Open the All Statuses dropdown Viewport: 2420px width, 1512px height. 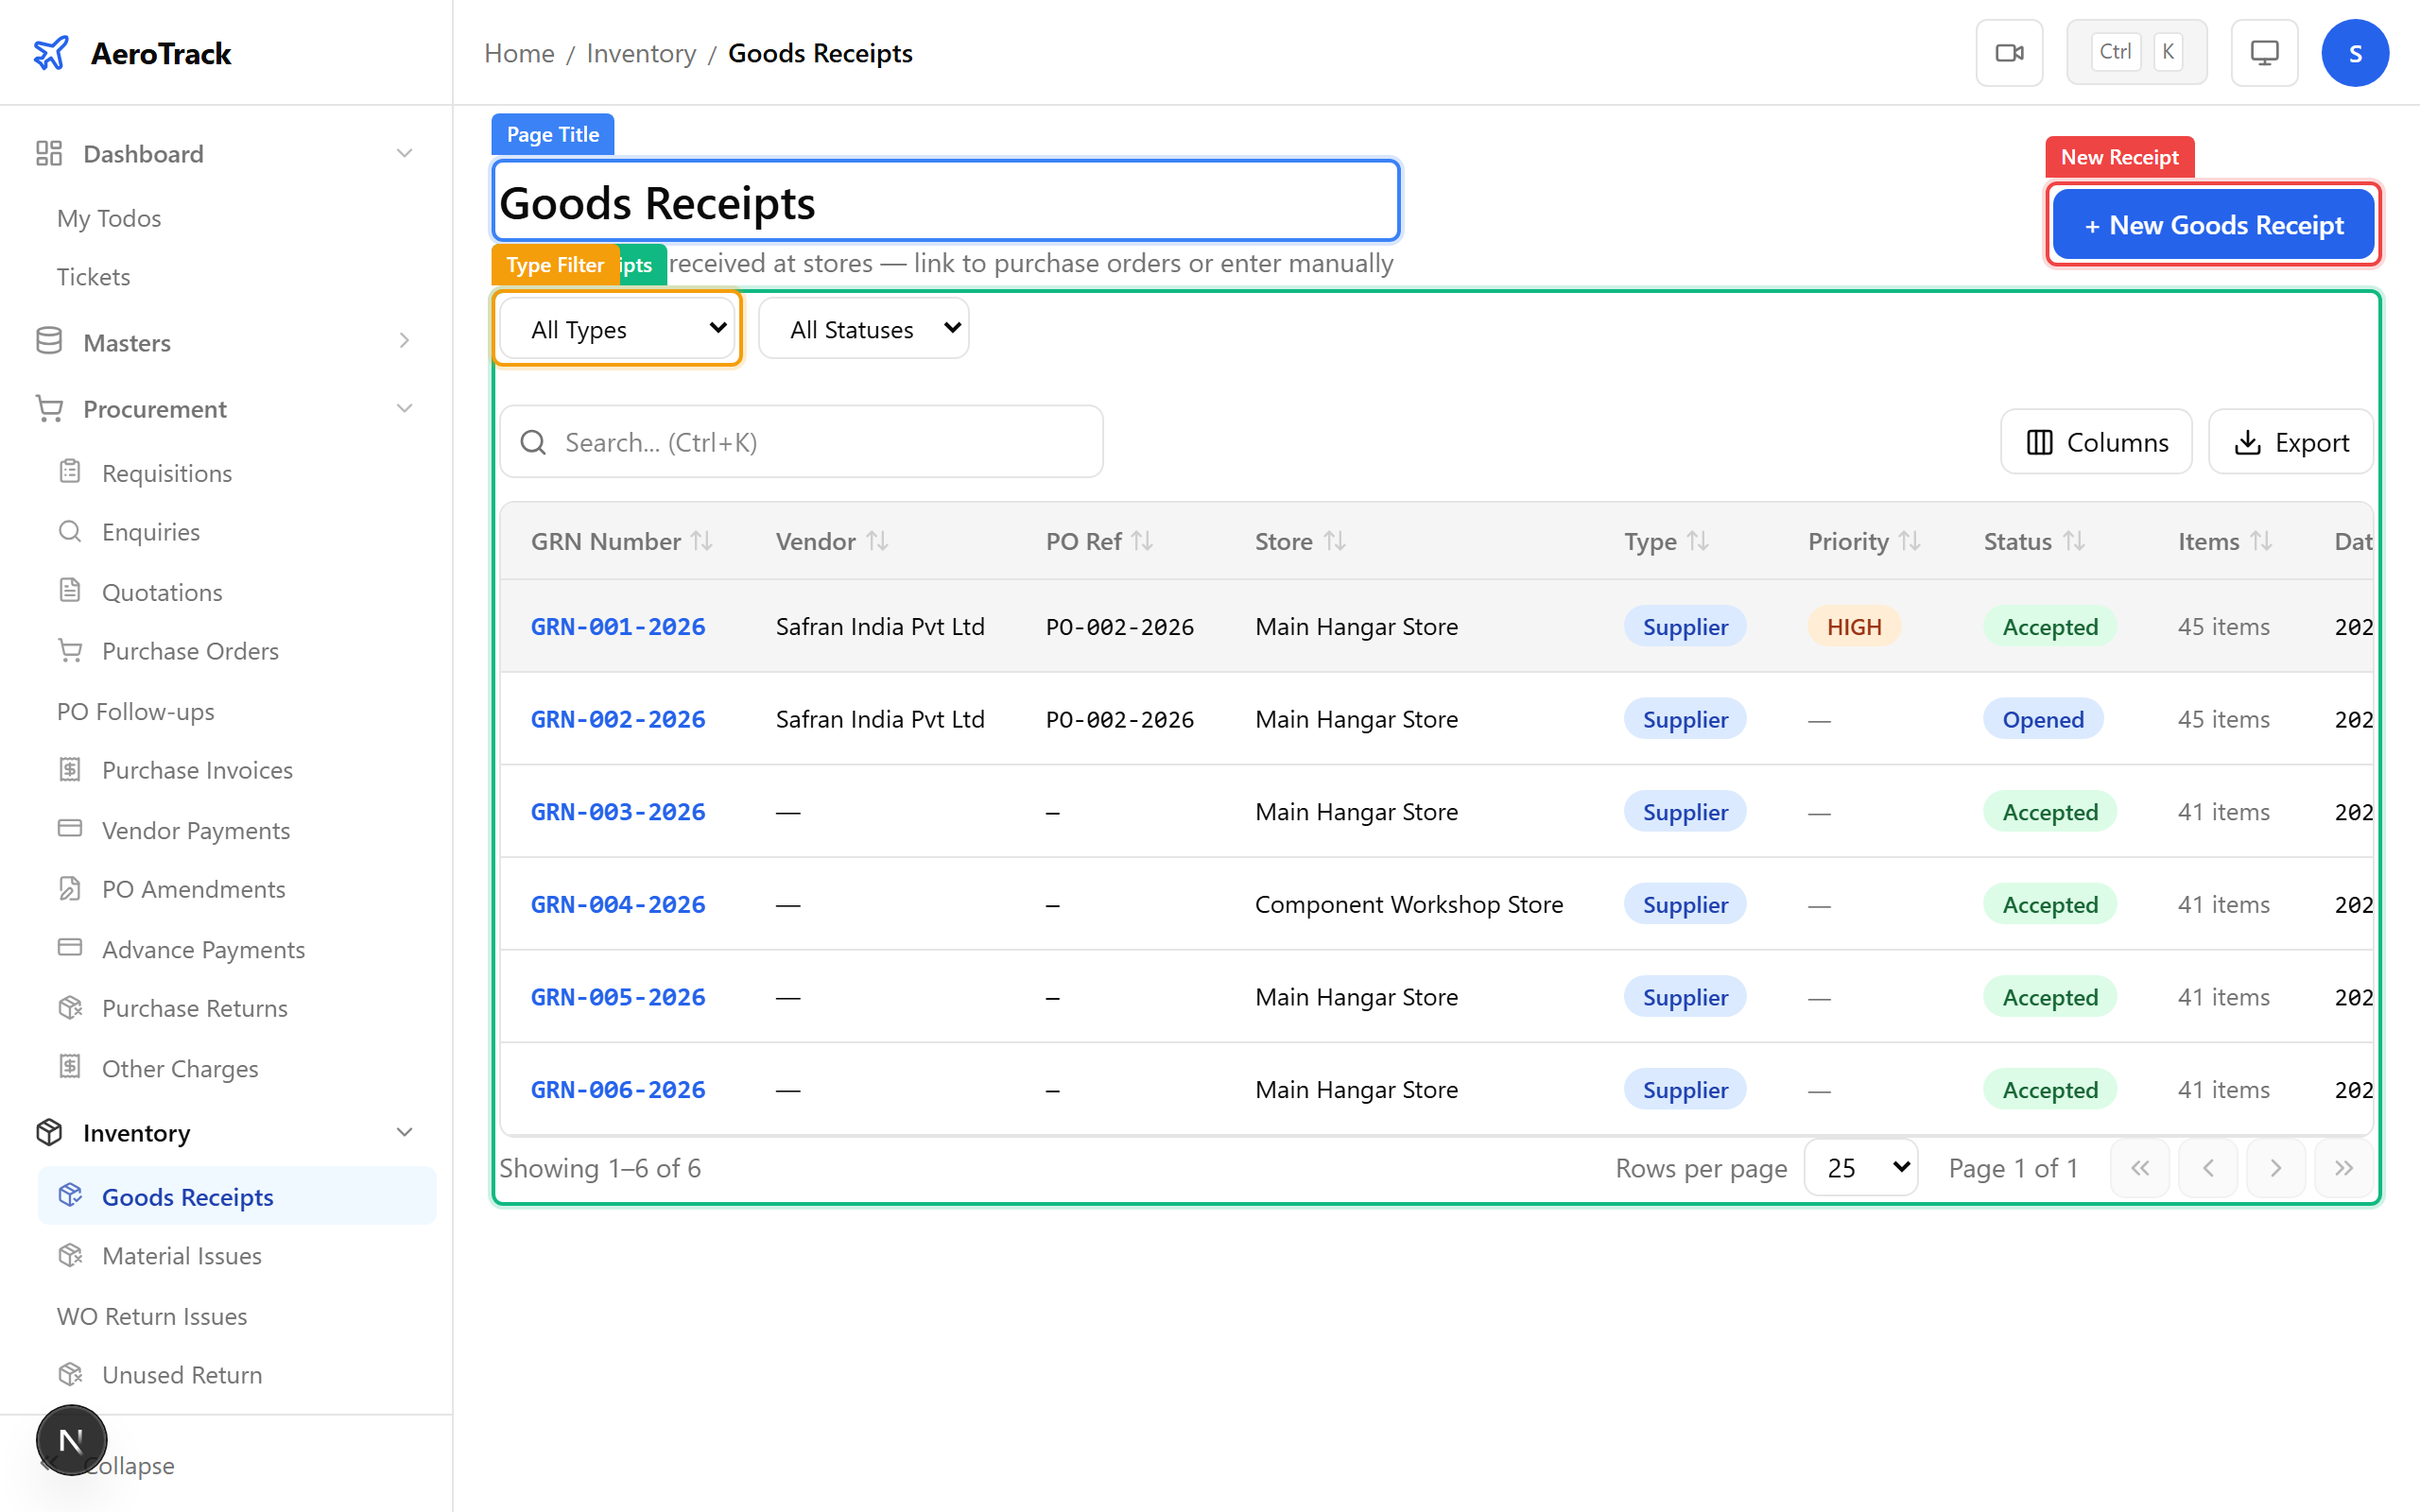tap(862, 328)
